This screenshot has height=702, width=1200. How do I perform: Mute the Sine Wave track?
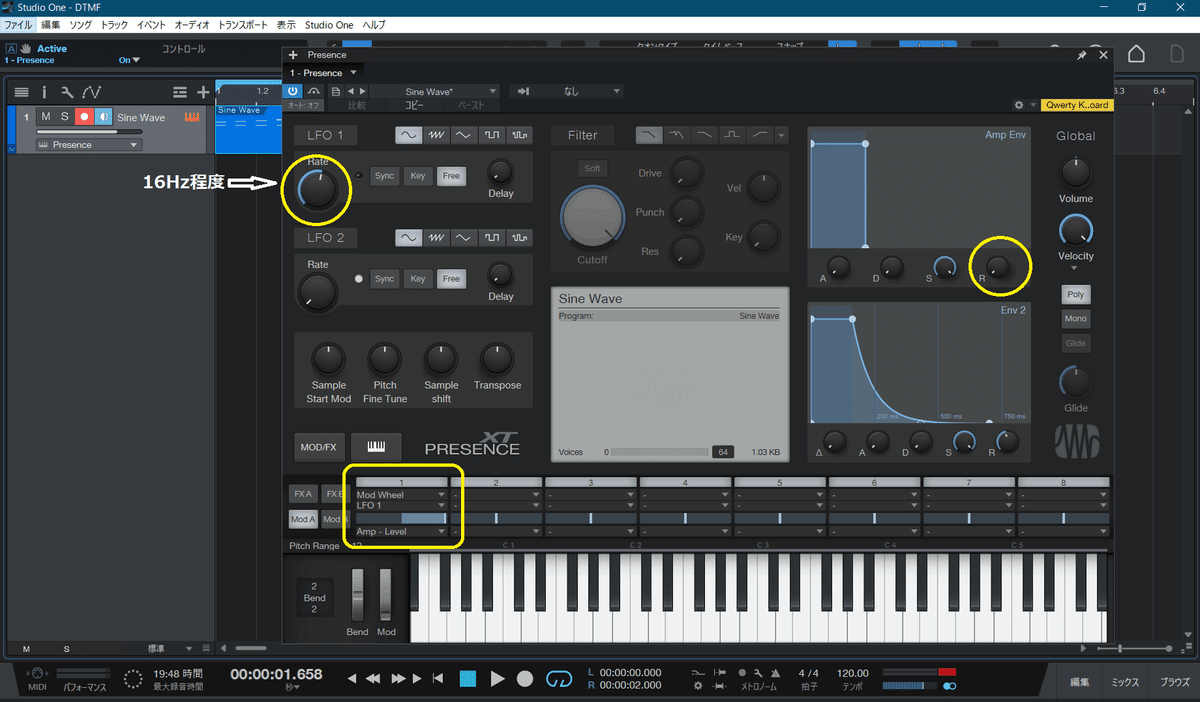click(45, 117)
